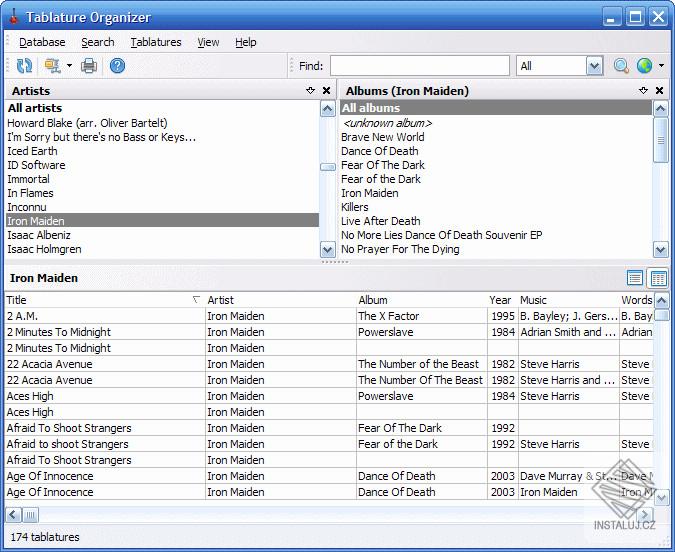This screenshot has width=675, height=552.
Task: Click the Albums list vertical scrollbar thumb
Action: pyautogui.click(x=661, y=140)
